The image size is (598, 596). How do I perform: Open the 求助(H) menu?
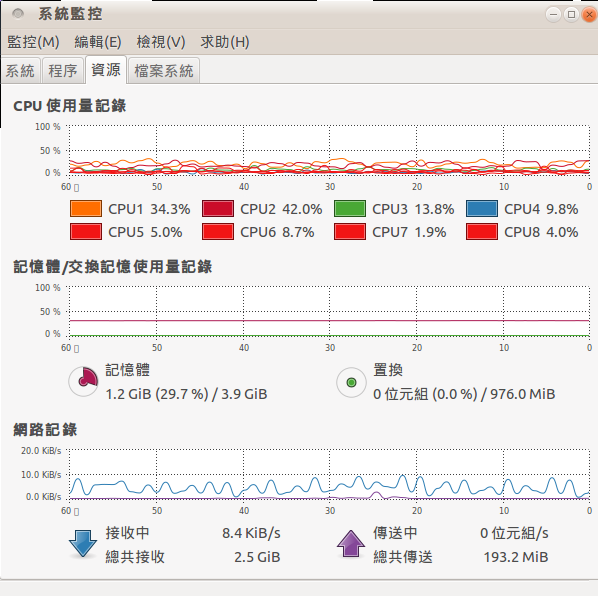[225, 42]
